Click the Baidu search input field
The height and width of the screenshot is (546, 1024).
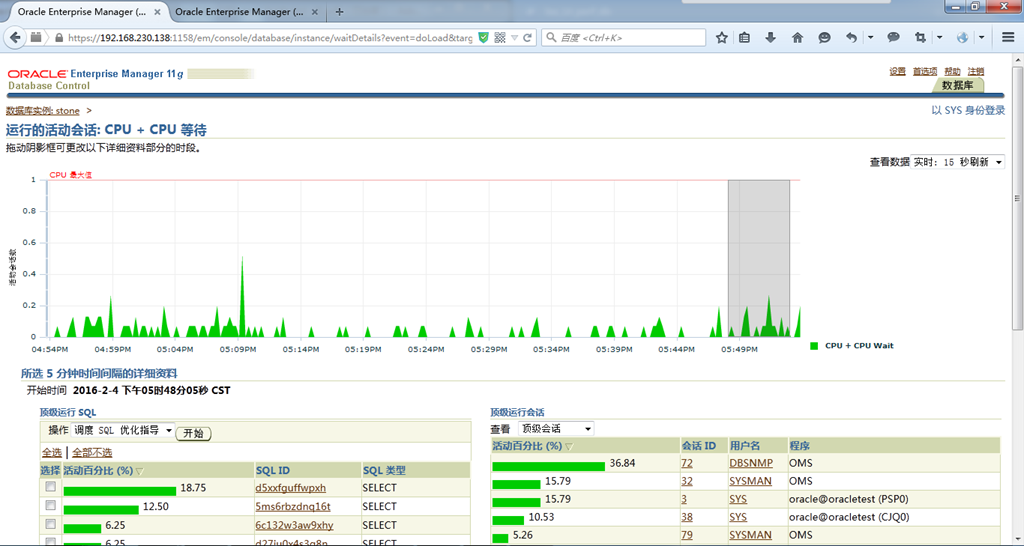tap(625, 38)
